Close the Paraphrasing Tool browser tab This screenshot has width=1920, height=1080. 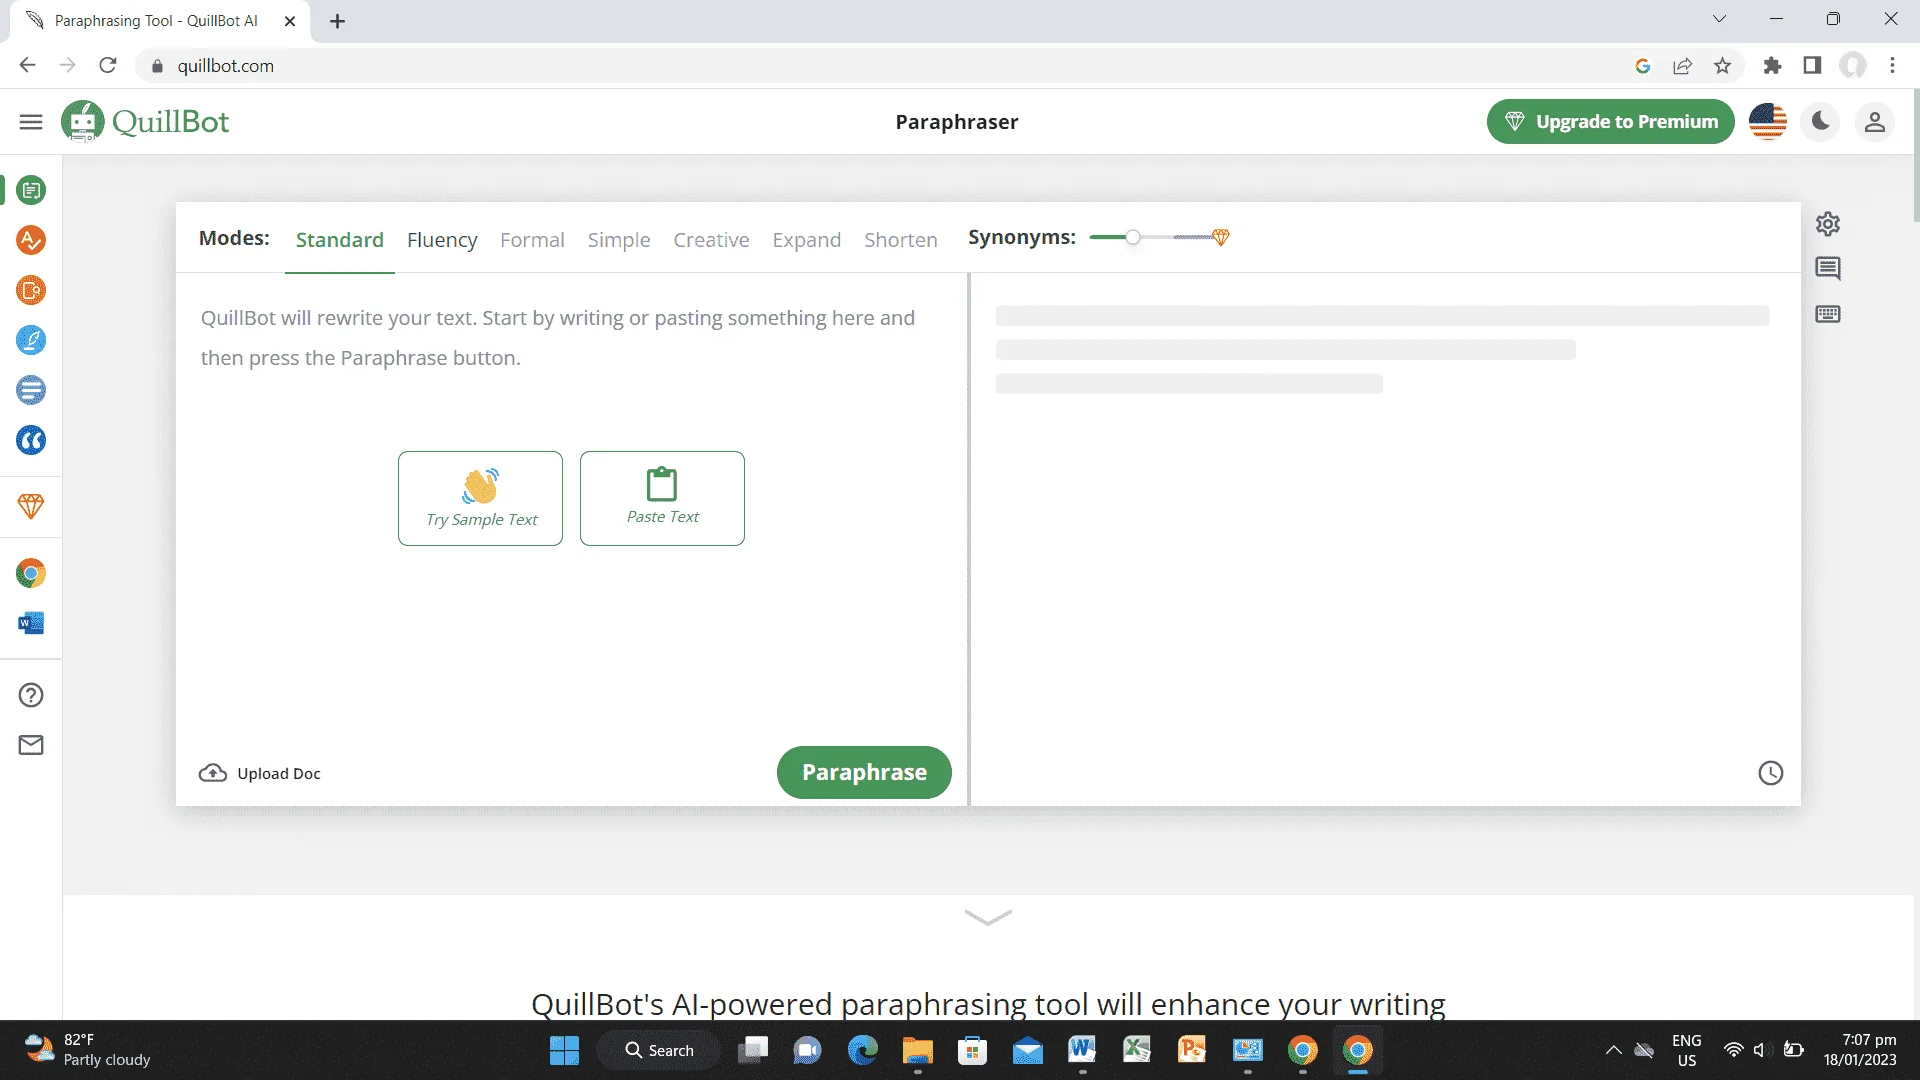(290, 21)
